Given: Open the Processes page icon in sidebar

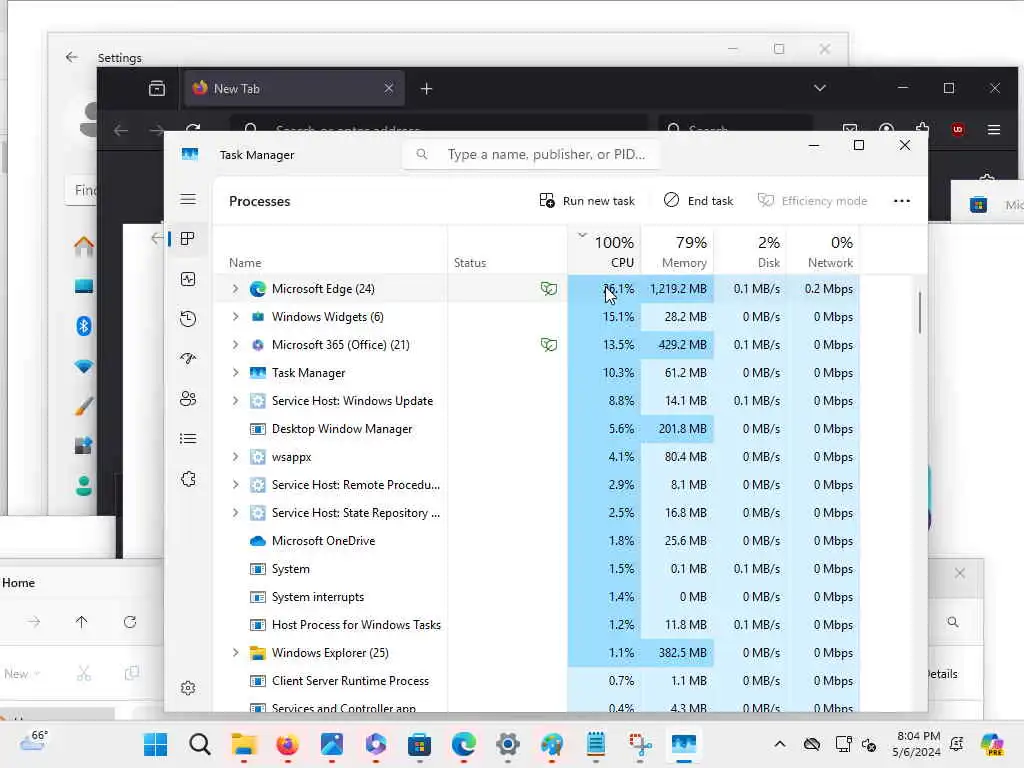Looking at the screenshot, I should pyautogui.click(x=188, y=239).
